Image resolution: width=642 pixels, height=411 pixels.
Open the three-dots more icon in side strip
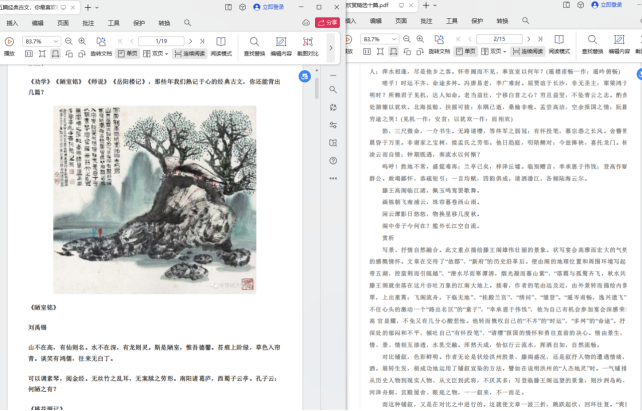[x=333, y=178]
